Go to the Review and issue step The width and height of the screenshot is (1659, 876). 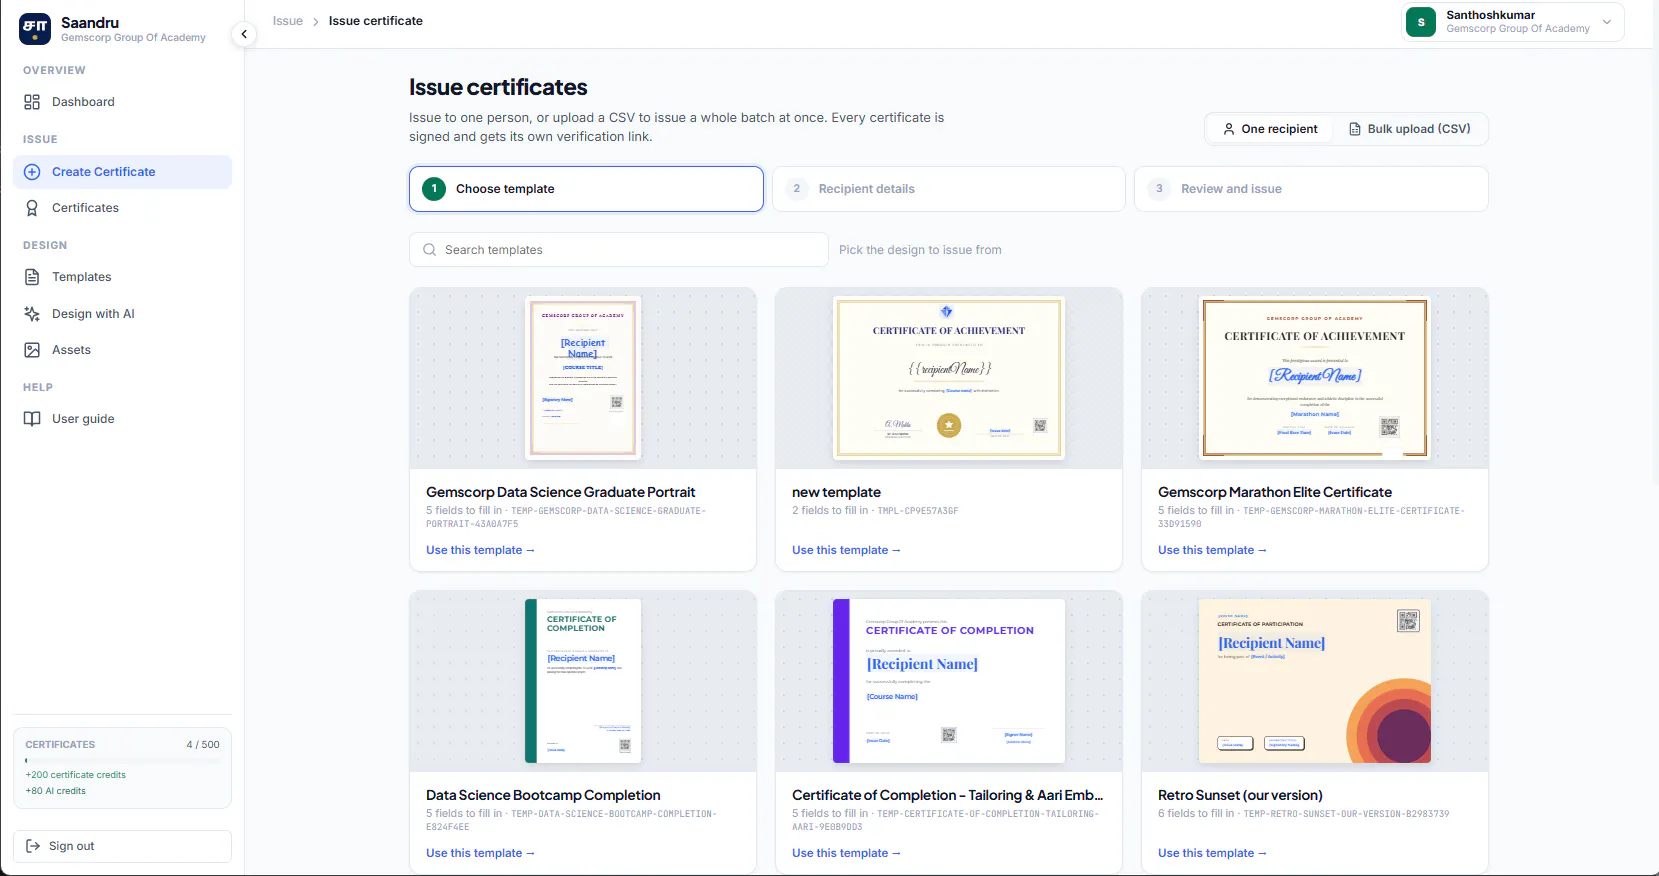pos(1311,189)
